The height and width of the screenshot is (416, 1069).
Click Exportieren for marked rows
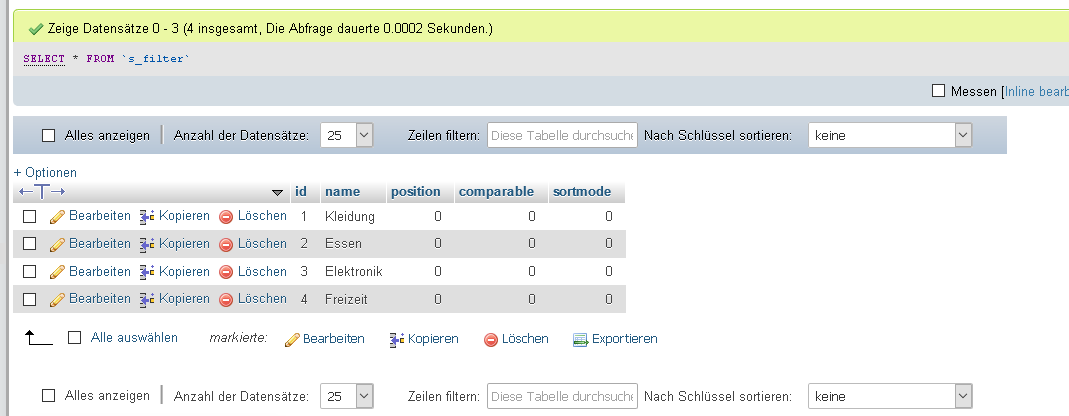coord(624,339)
